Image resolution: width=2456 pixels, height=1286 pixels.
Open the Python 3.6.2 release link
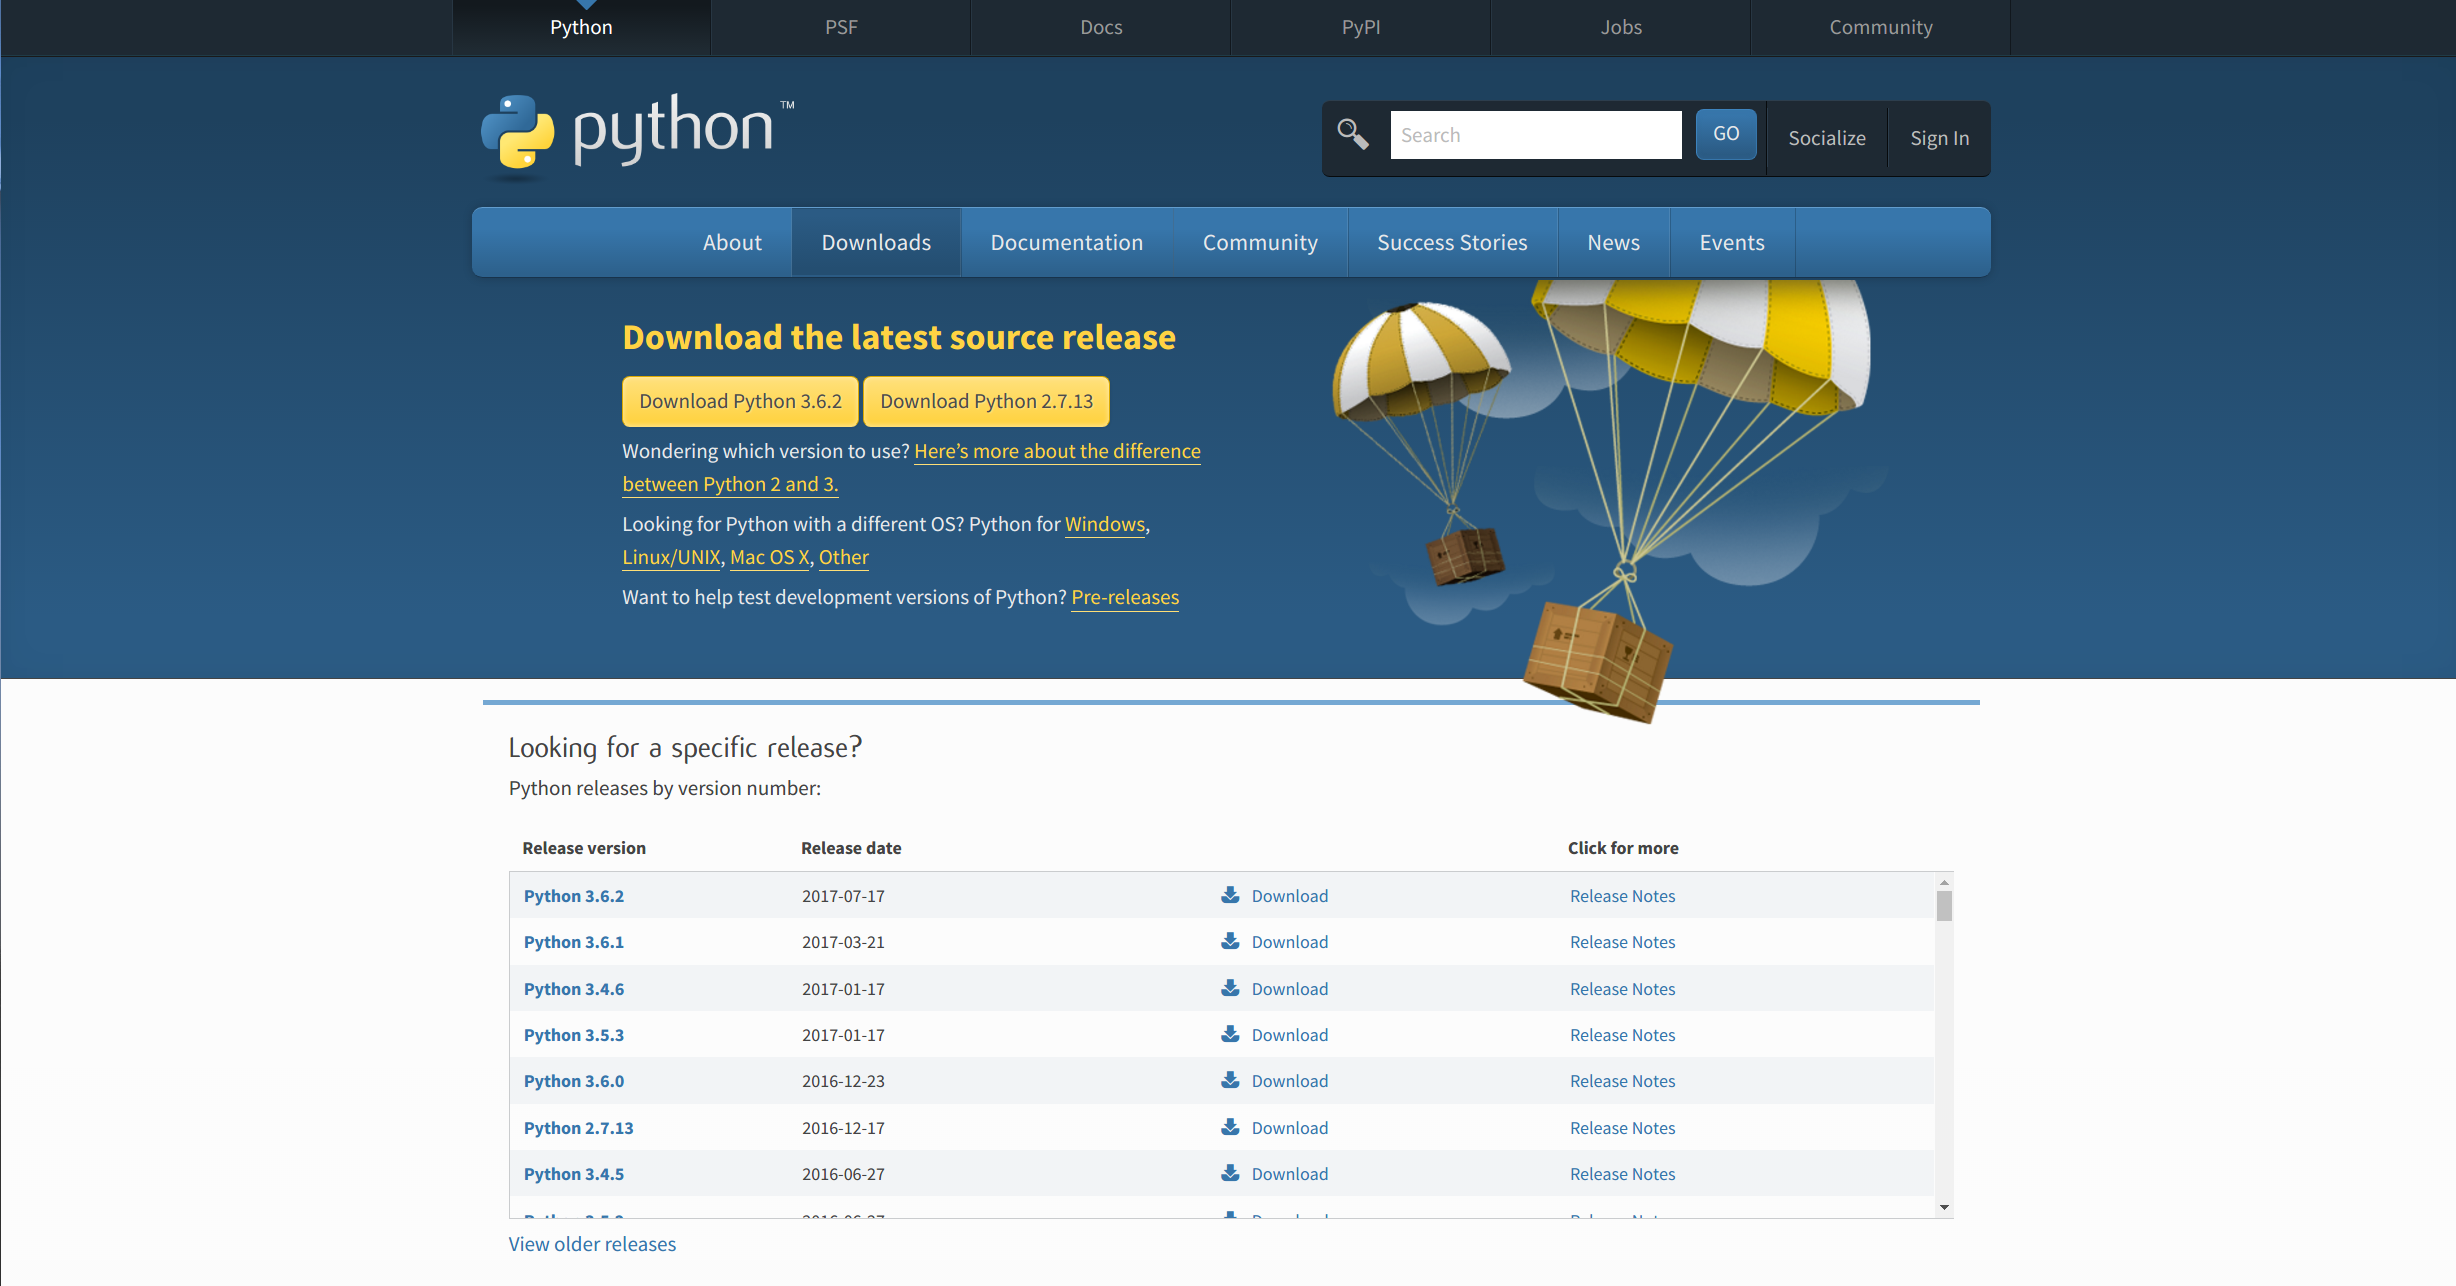(574, 896)
